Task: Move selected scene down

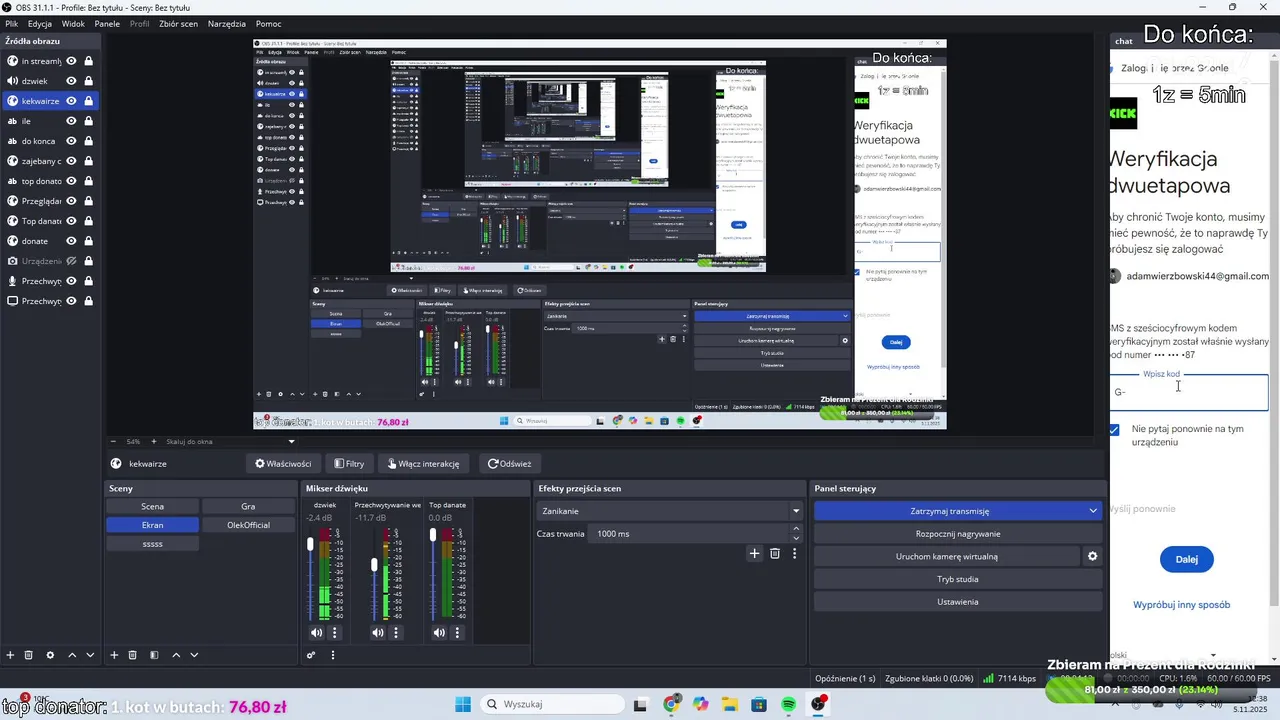Action: [x=194, y=655]
